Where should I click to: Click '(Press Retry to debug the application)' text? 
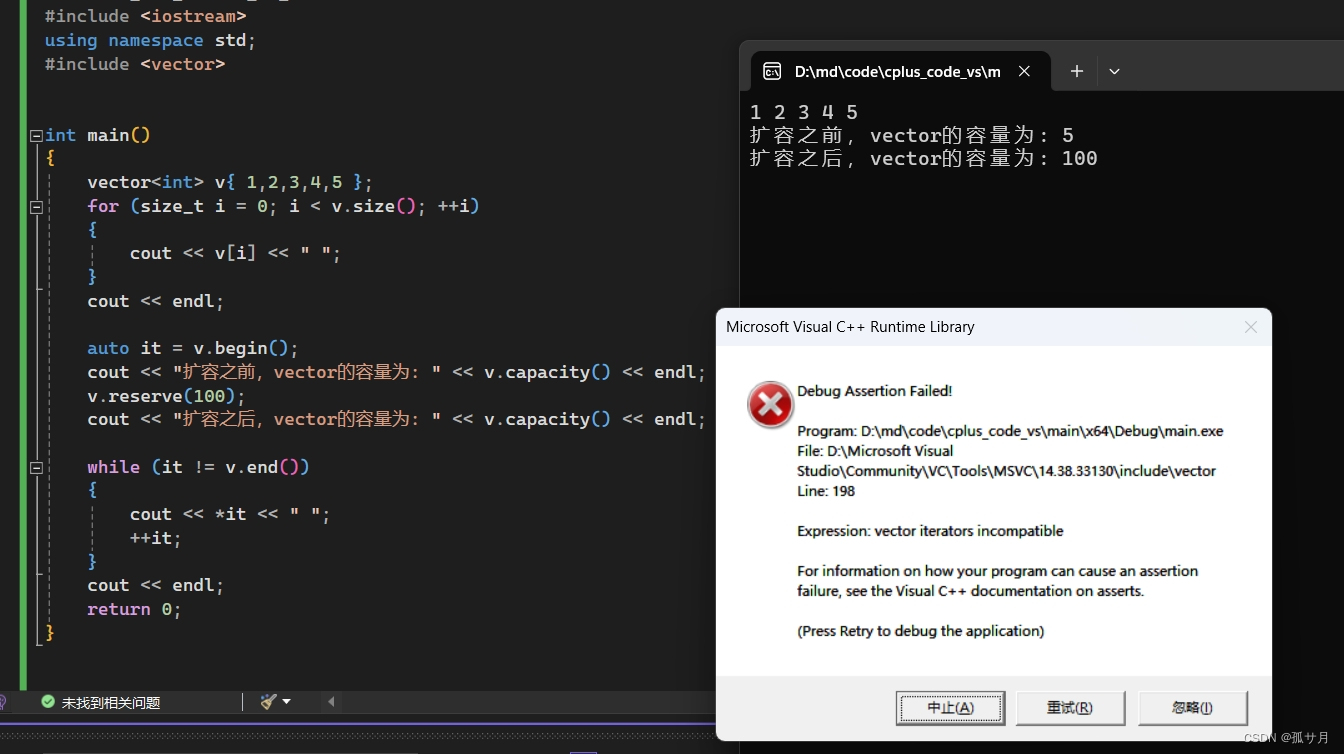coord(920,631)
